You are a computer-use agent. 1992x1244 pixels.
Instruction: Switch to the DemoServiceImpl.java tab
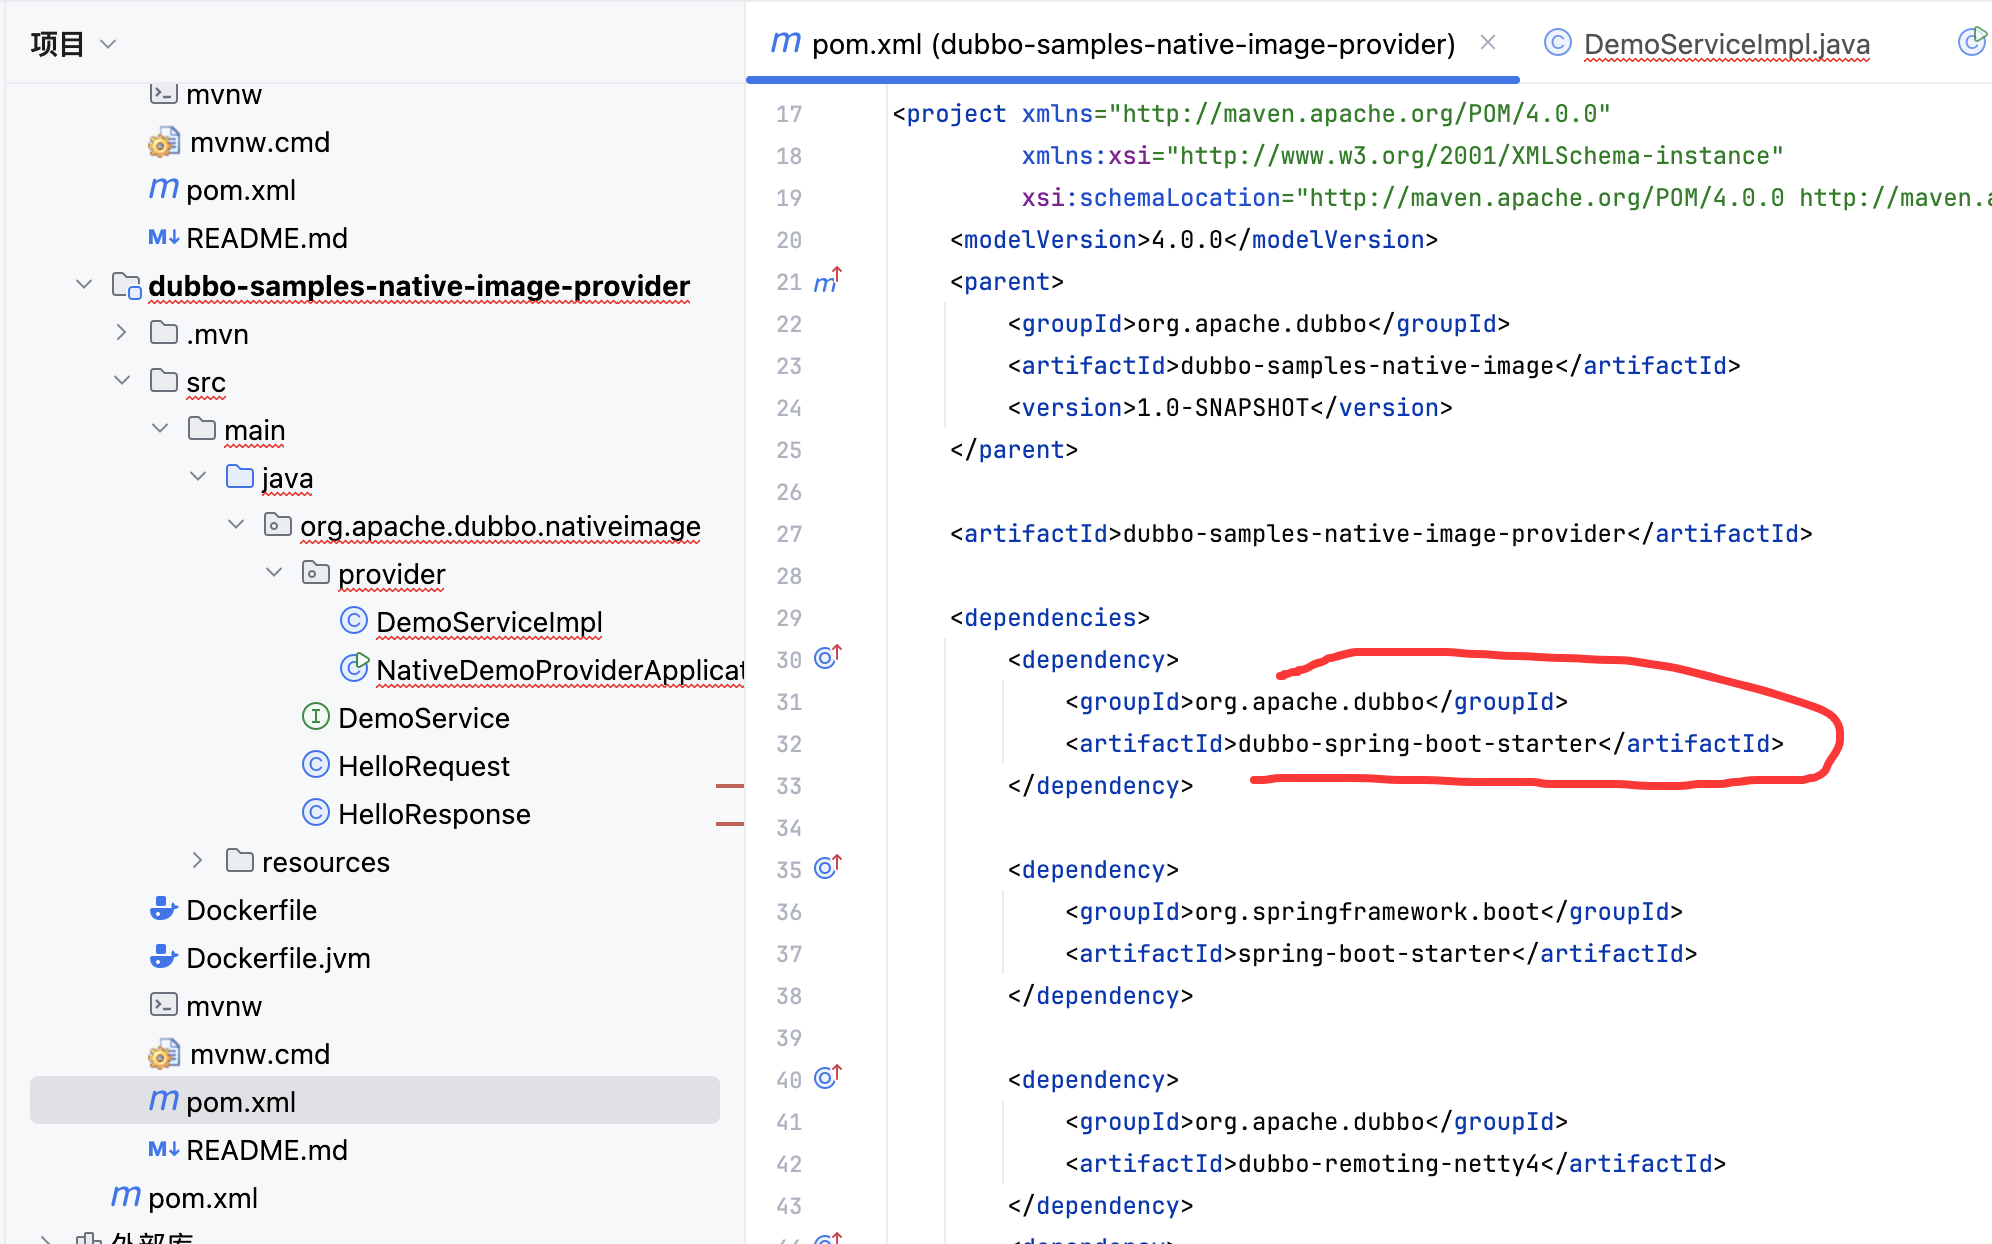click(1726, 44)
